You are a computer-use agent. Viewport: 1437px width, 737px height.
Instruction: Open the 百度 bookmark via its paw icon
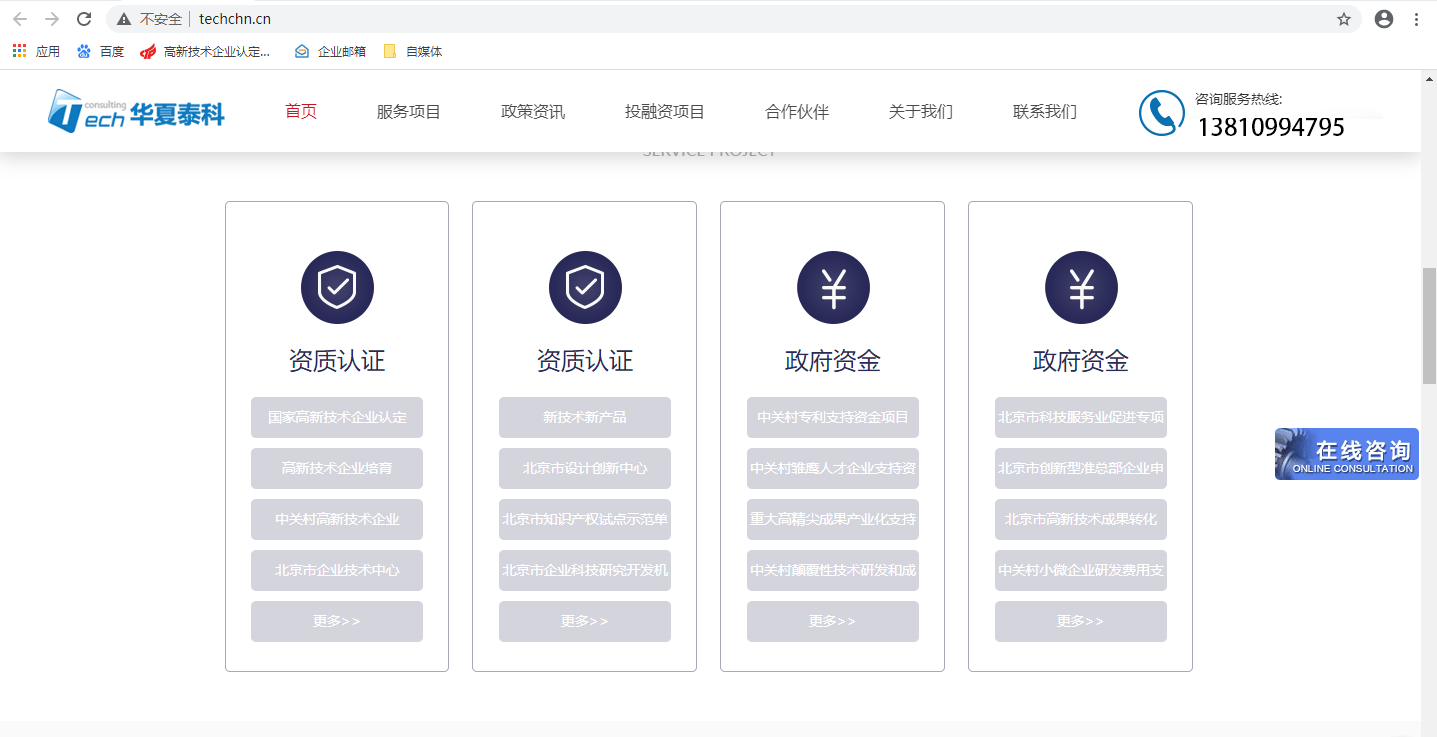(84, 50)
